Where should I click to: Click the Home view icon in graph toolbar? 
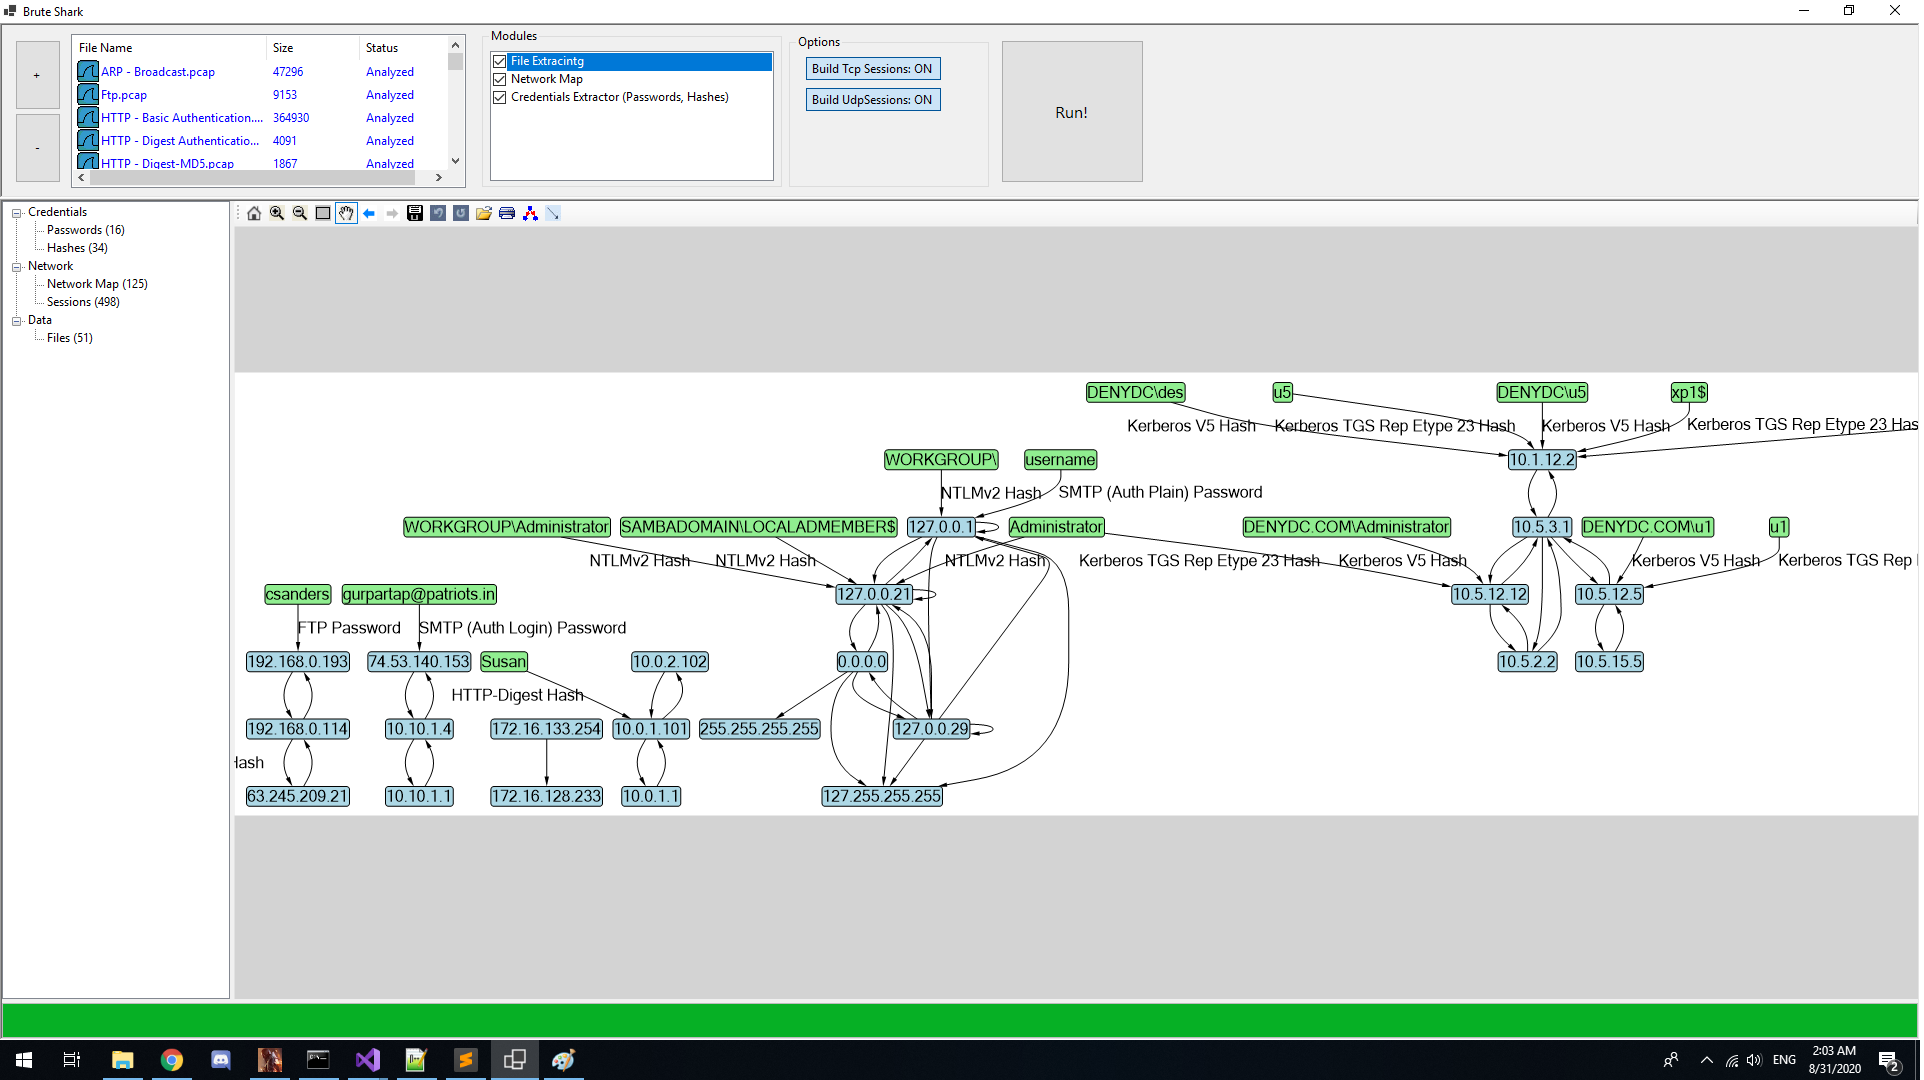point(254,213)
